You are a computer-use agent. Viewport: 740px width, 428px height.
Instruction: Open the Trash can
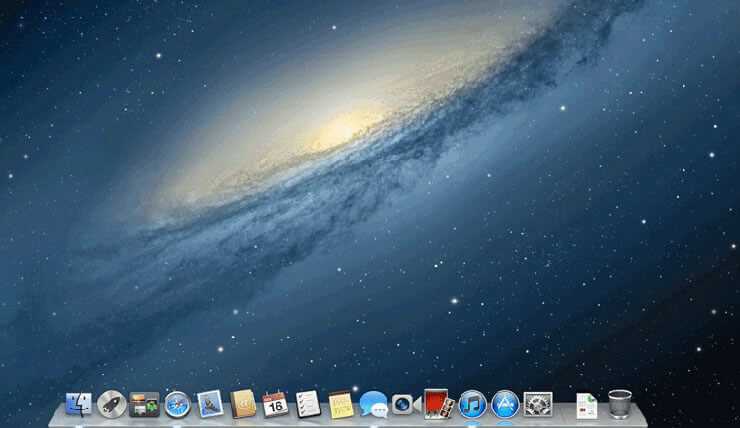pyautogui.click(x=620, y=404)
